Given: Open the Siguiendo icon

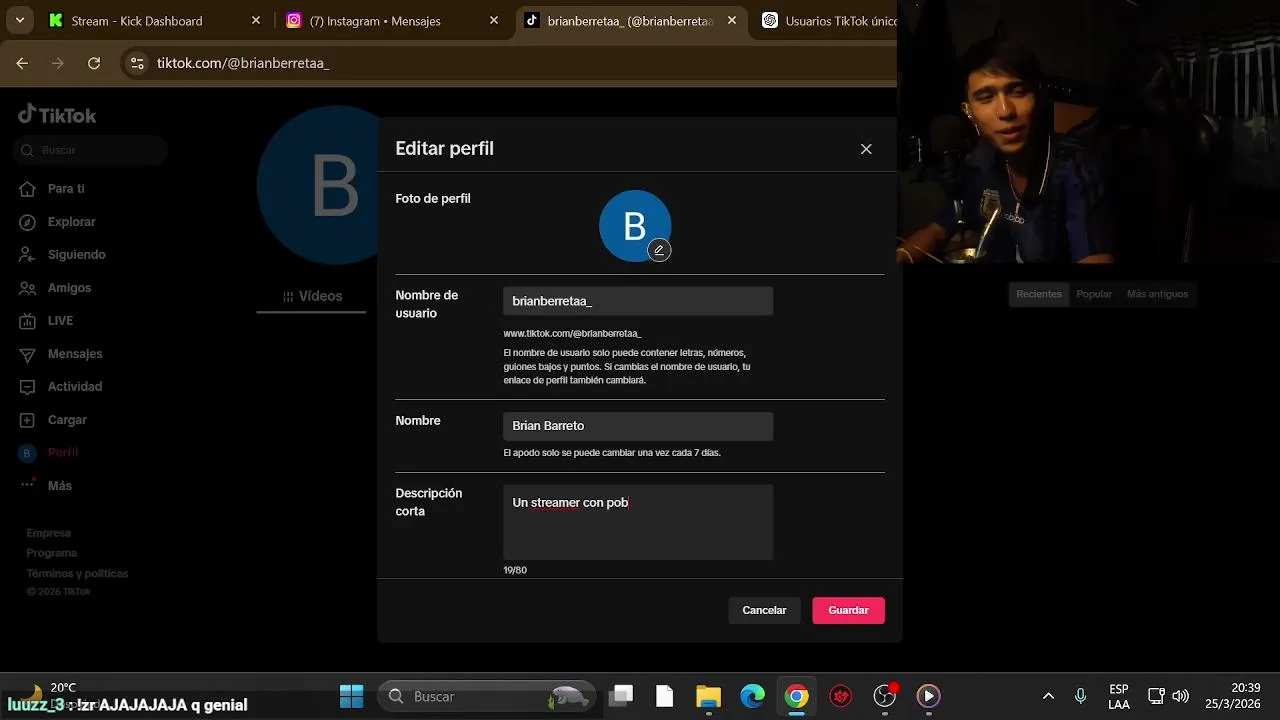Looking at the screenshot, I should (x=28, y=255).
